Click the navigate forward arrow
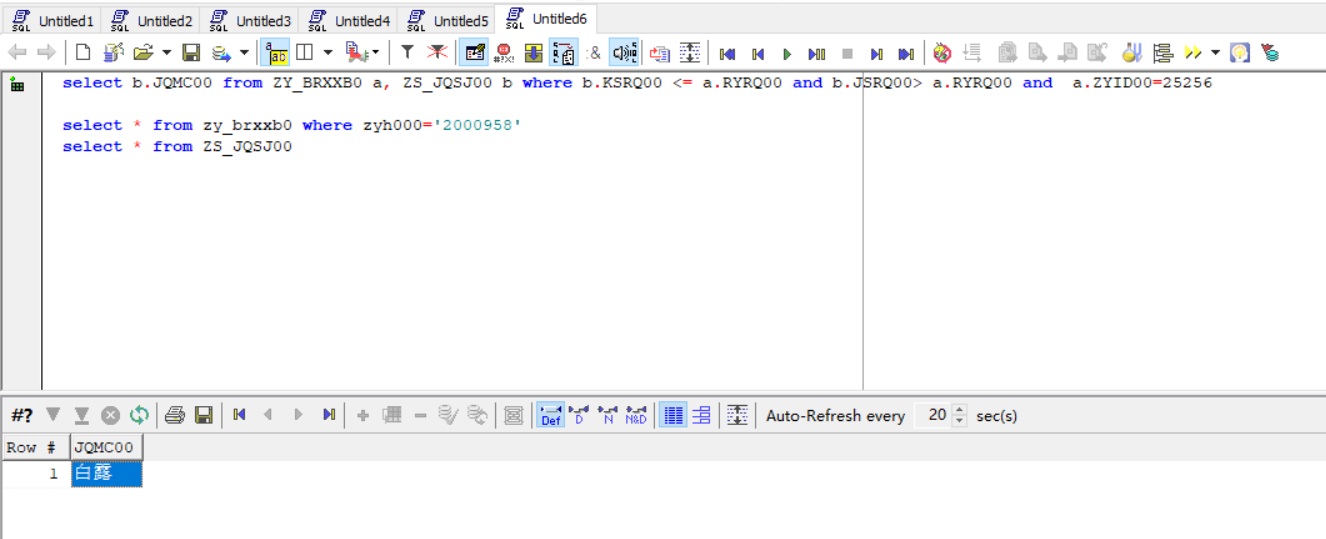 coord(46,53)
